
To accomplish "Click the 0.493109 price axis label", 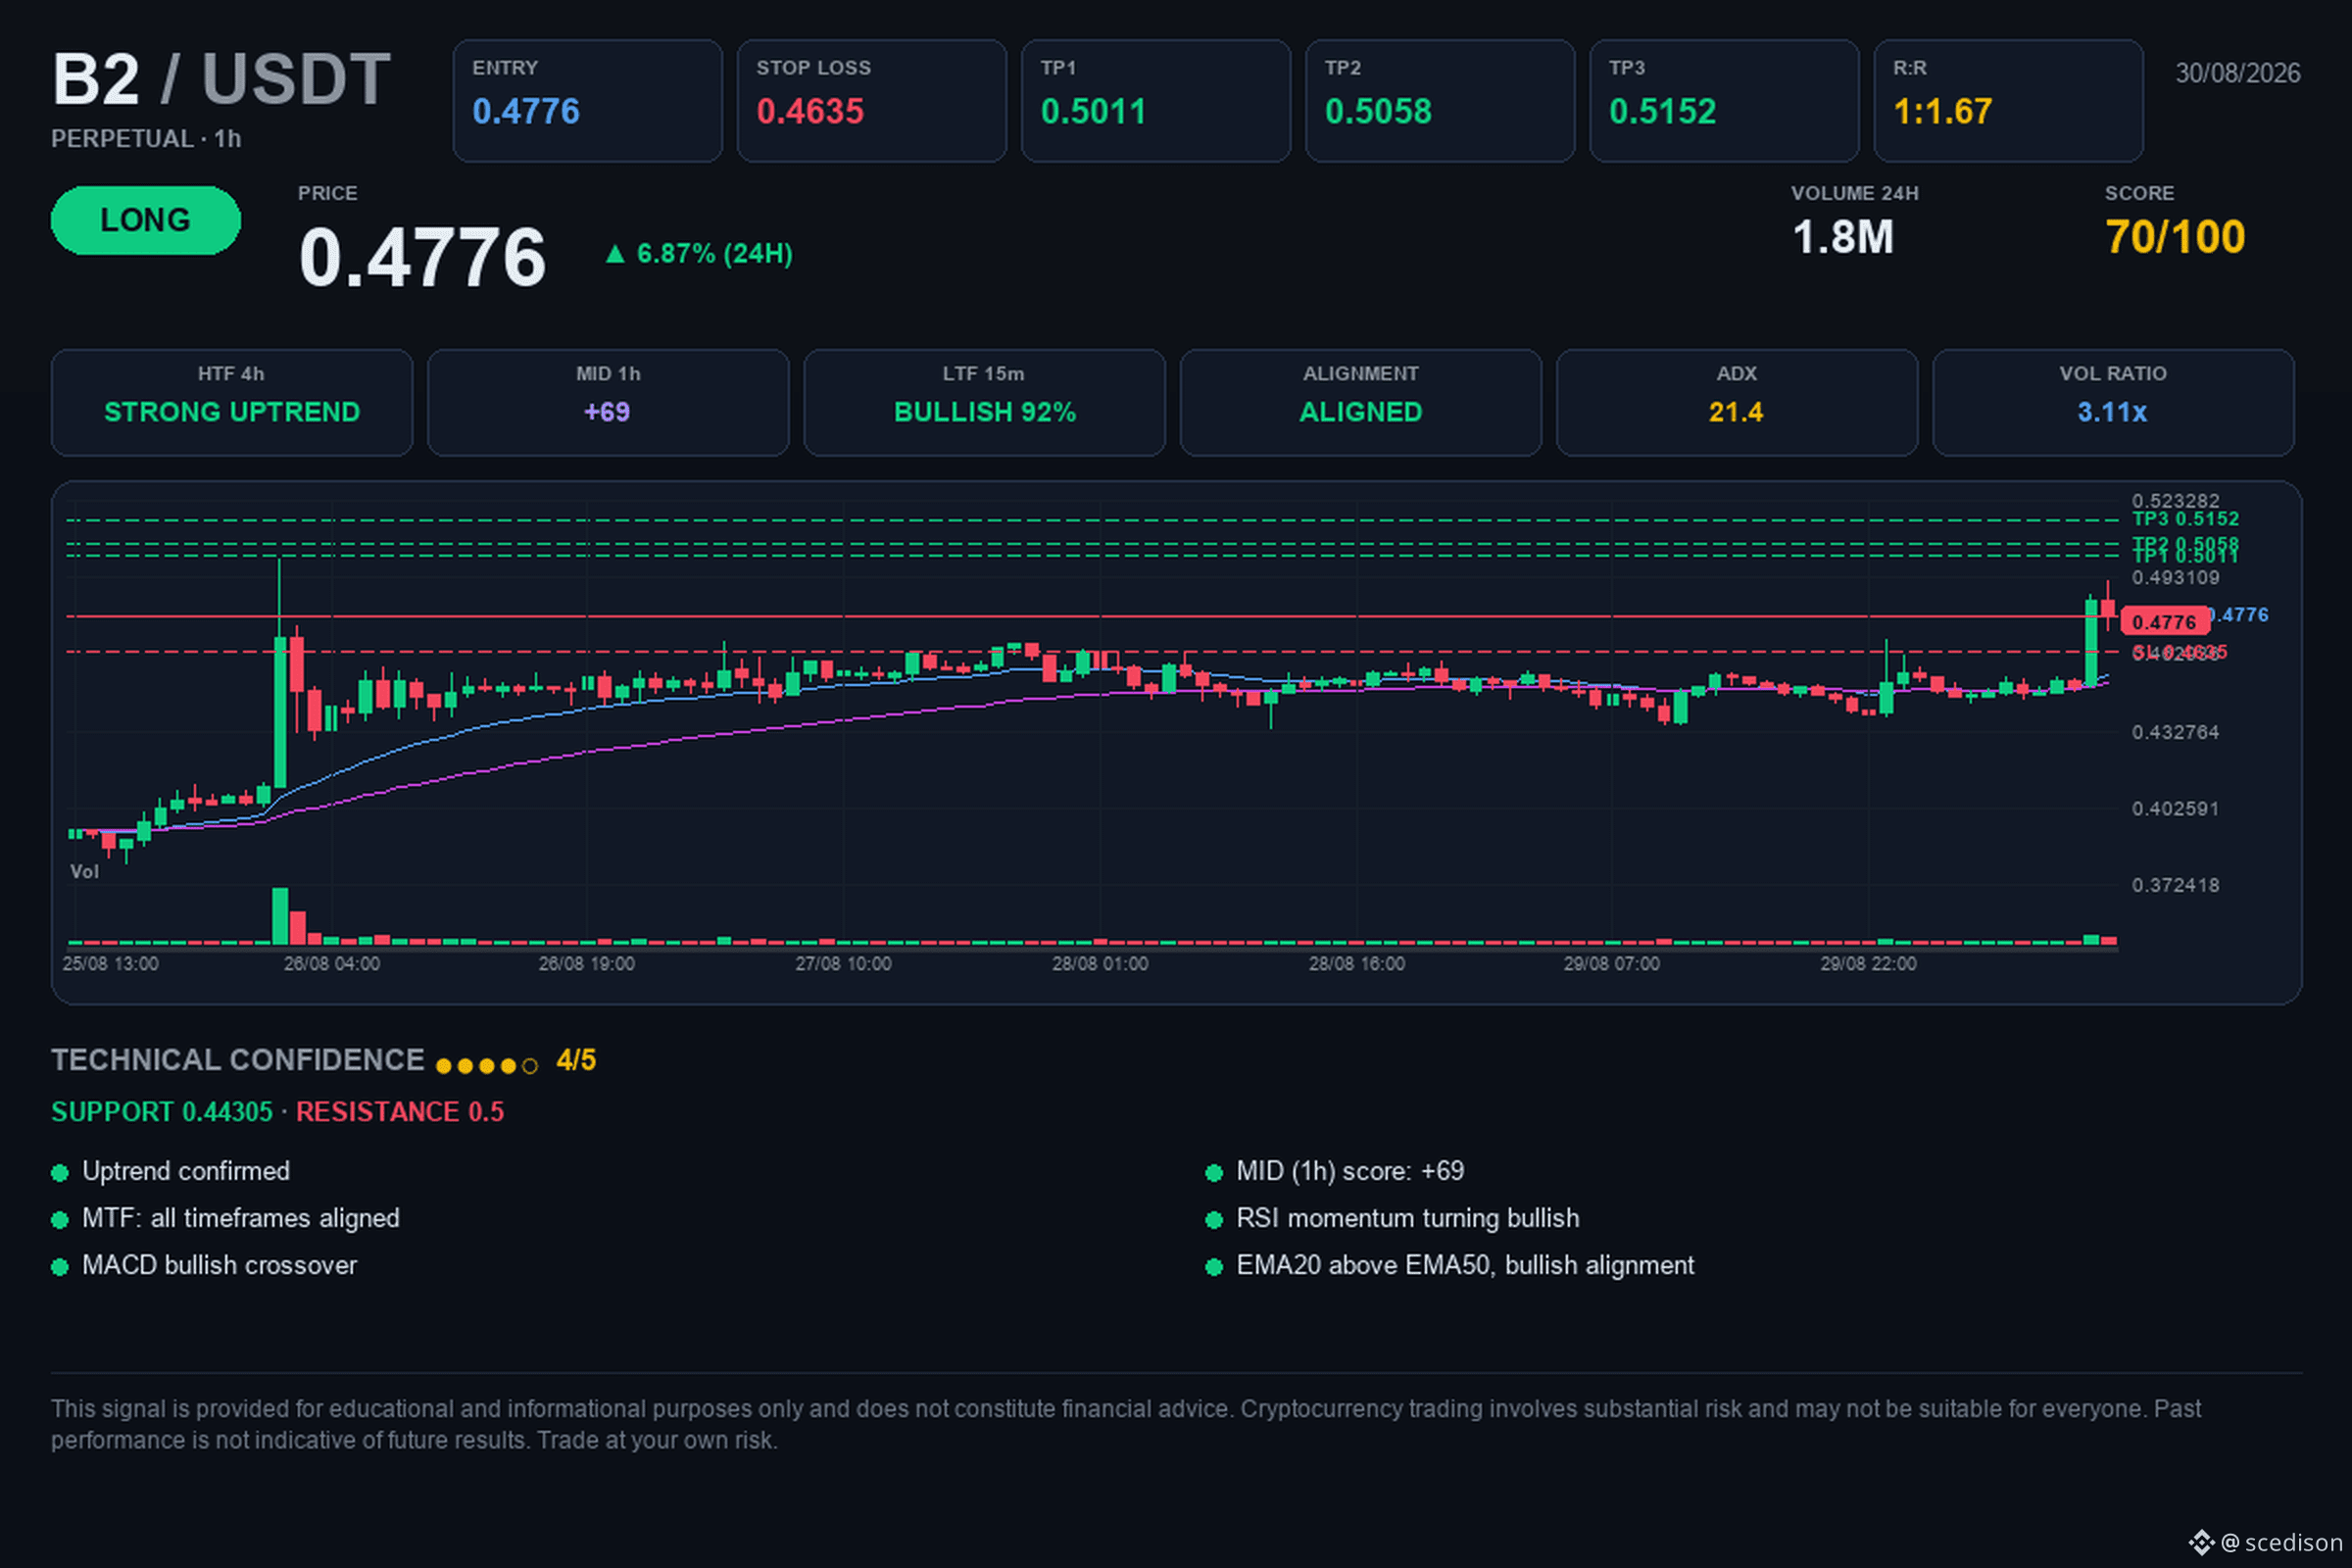I will pyautogui.click(x=2175, y=578).
